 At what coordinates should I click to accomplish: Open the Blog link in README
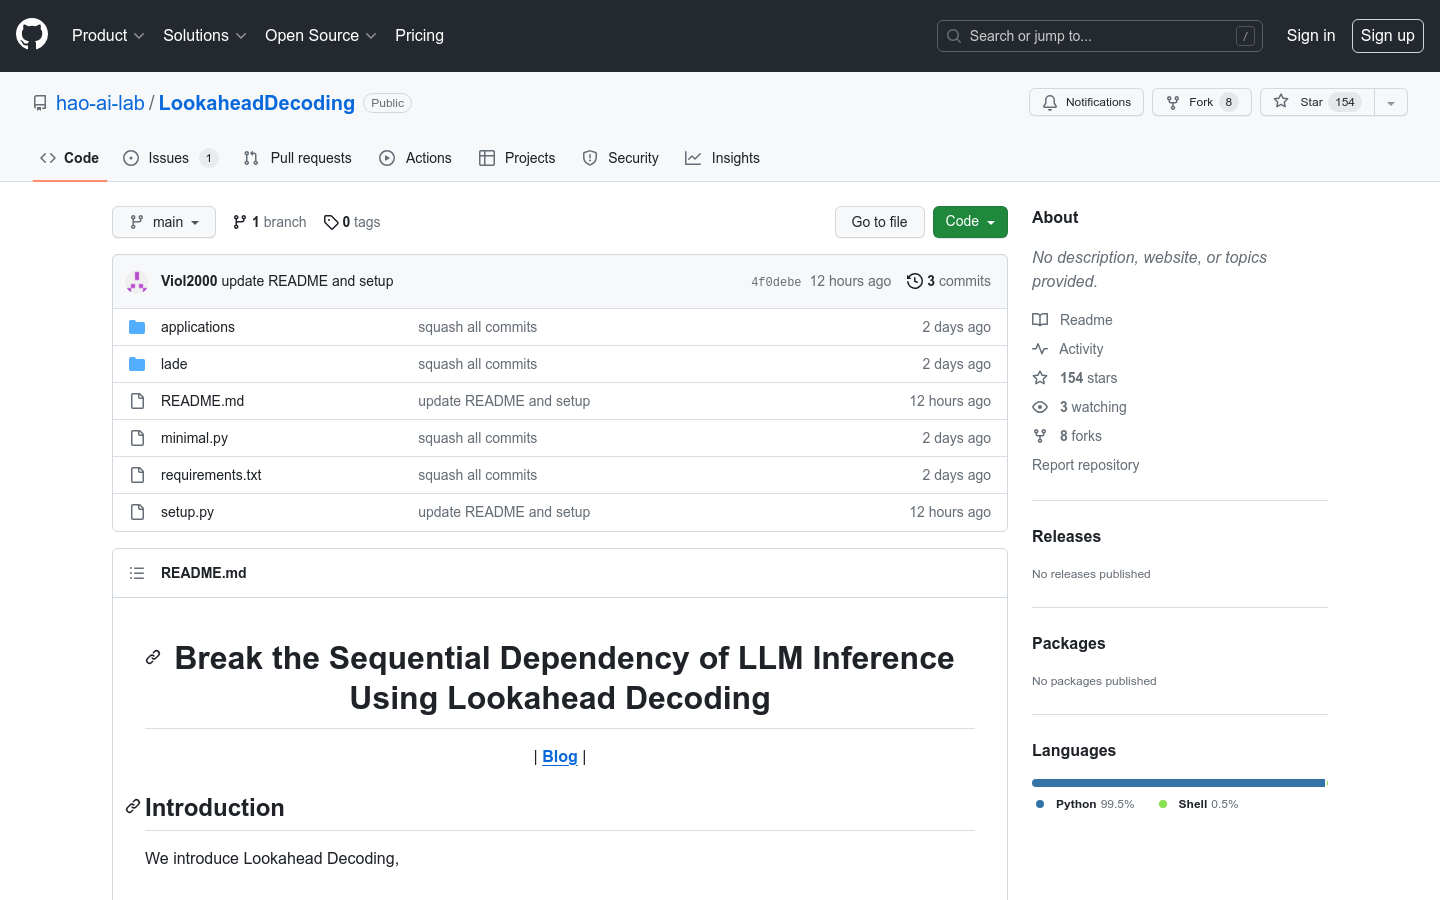click(x=559, y=757)
